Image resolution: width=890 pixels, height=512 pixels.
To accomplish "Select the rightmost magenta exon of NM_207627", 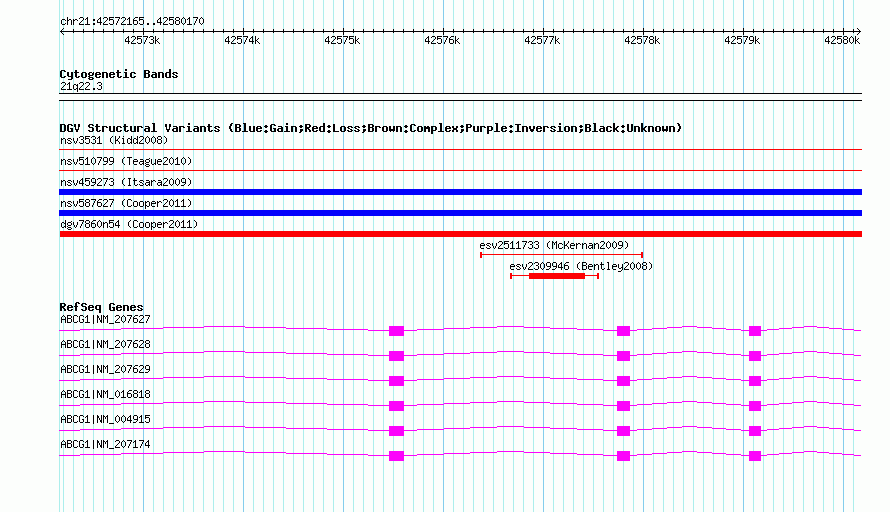I will point(755,331).
